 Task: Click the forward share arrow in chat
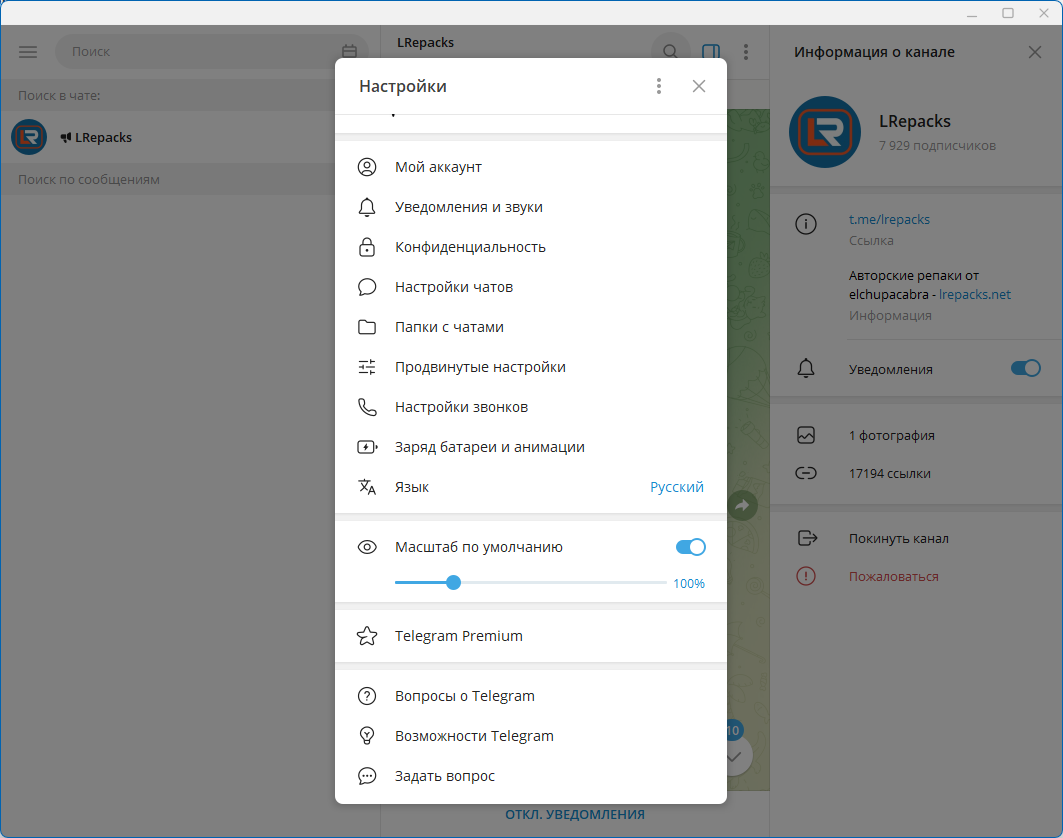[x=742, y=505]
